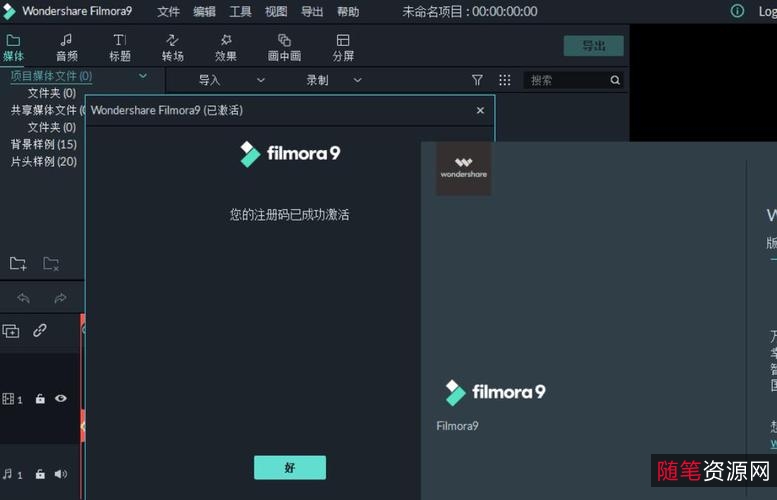777x500 pixels.
Task: Click the add track icon
Action: coord(11,330)
